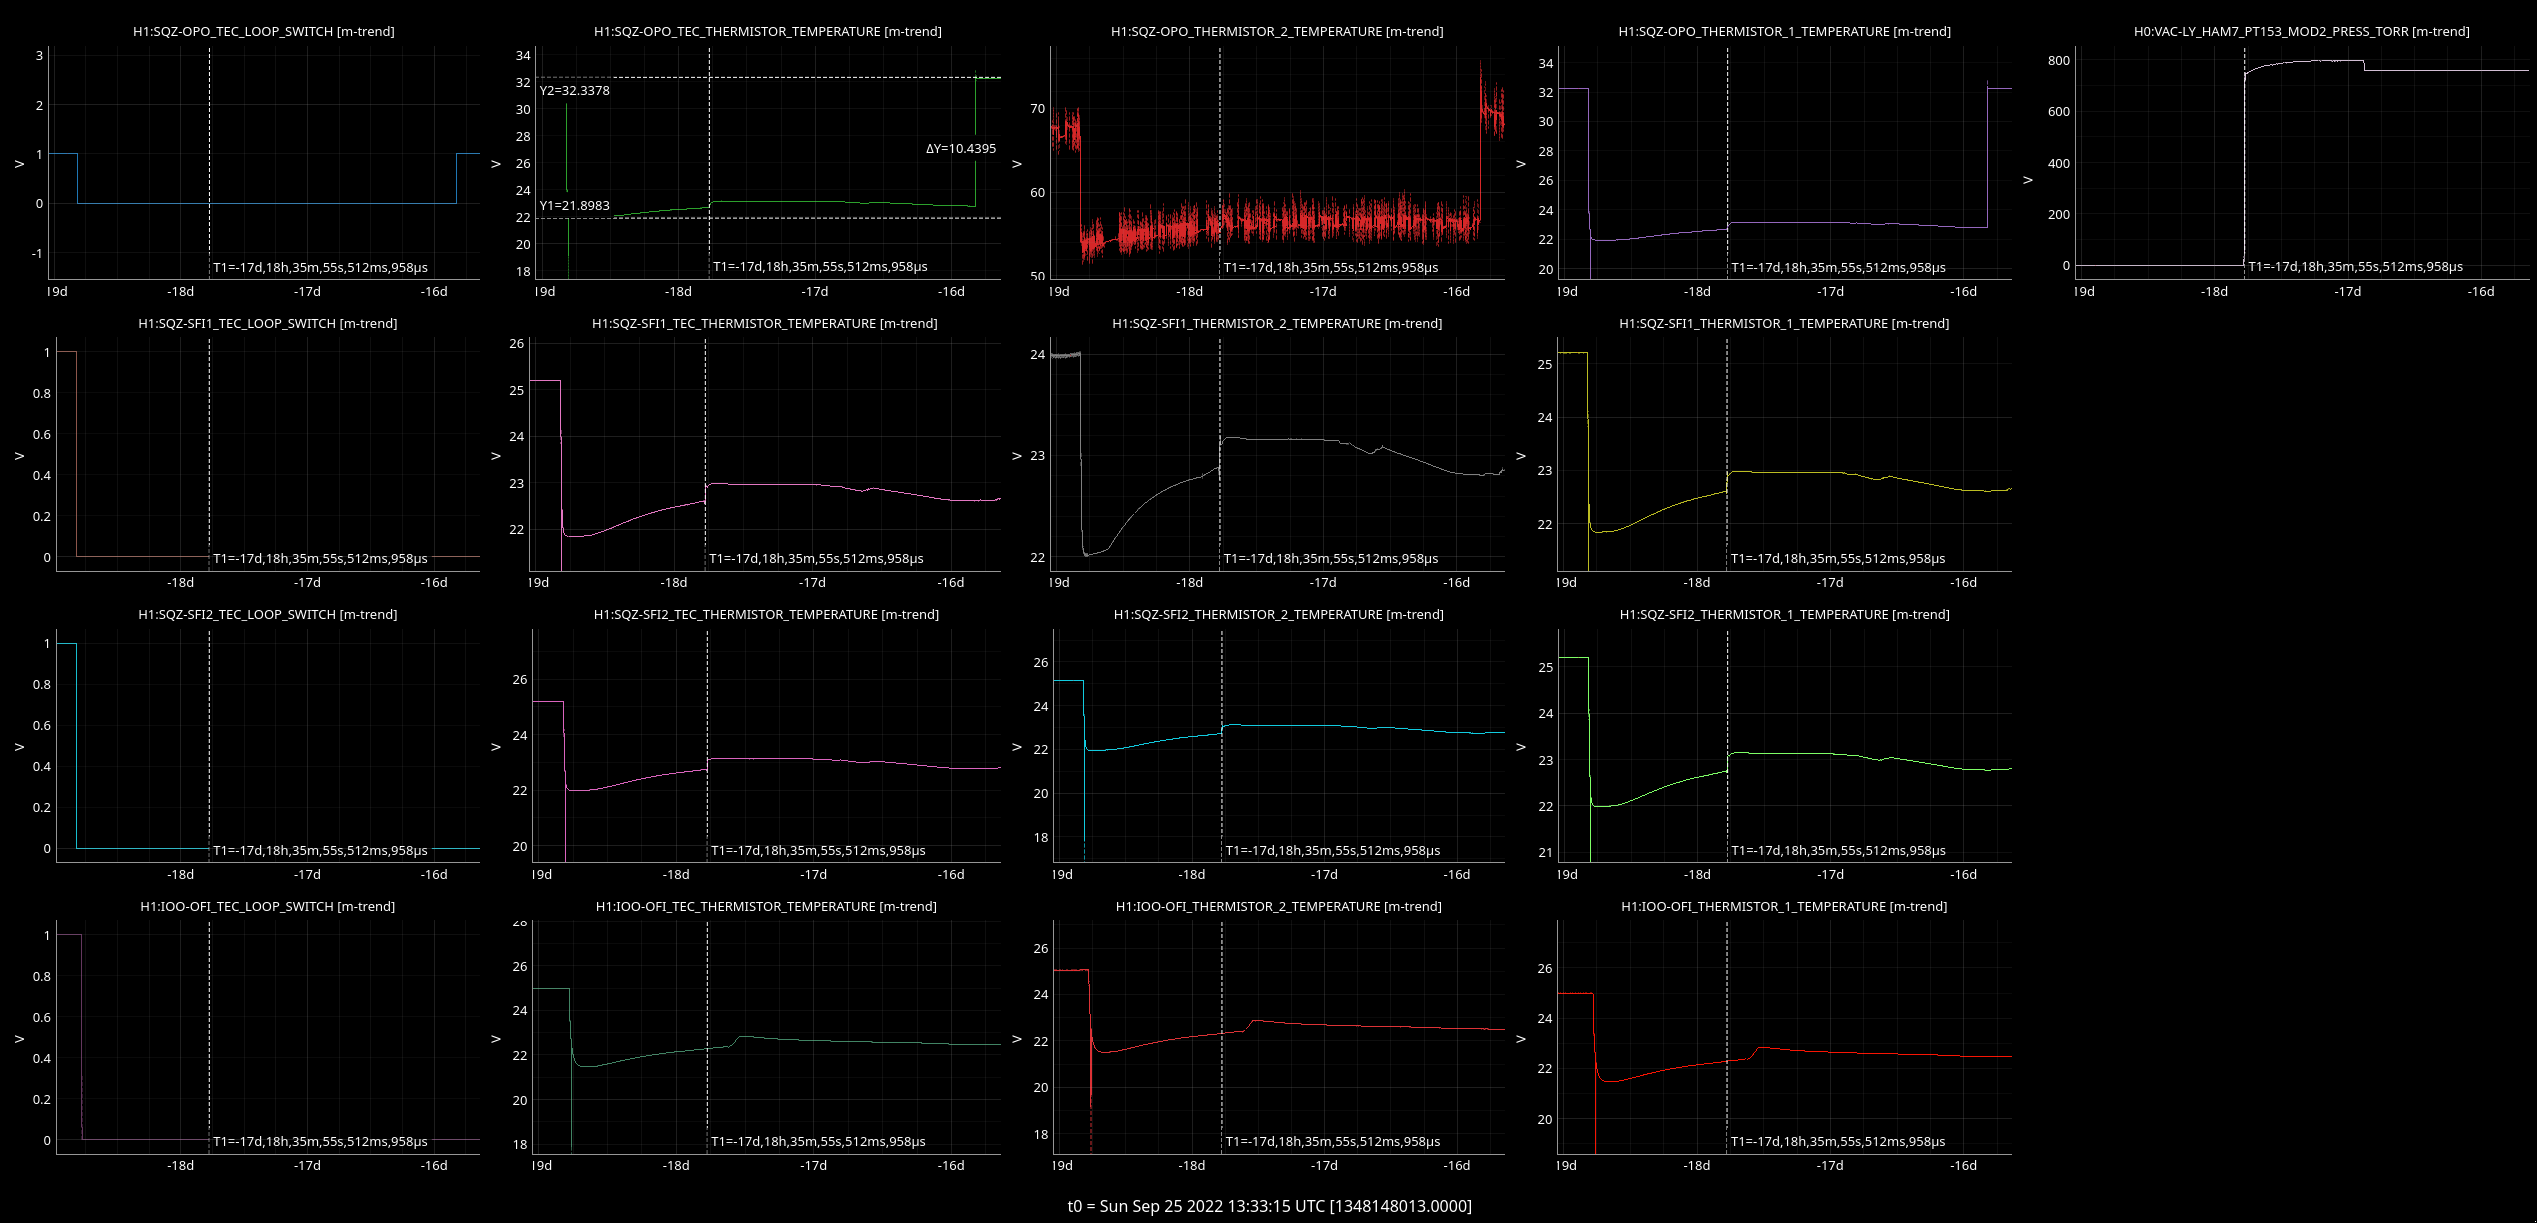Click the H1:SQZ-OPO_THERMISTOR_2_TEMPERATURE title

1277,32
